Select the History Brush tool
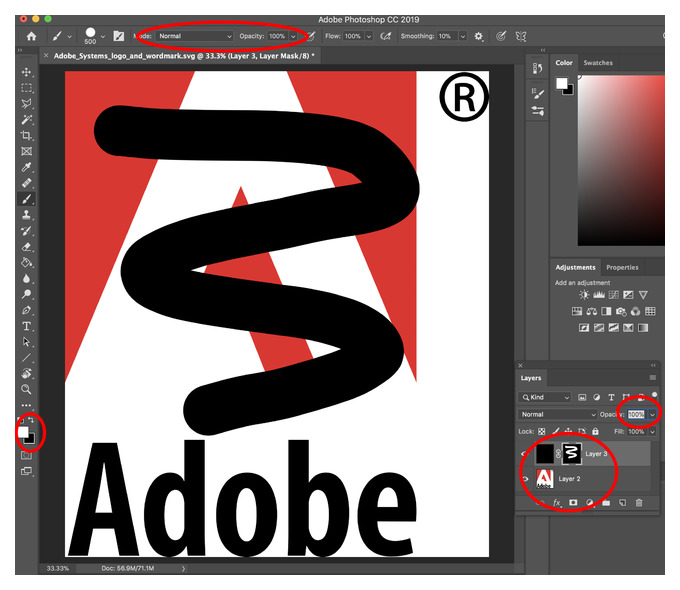 (x=26, y=231)
